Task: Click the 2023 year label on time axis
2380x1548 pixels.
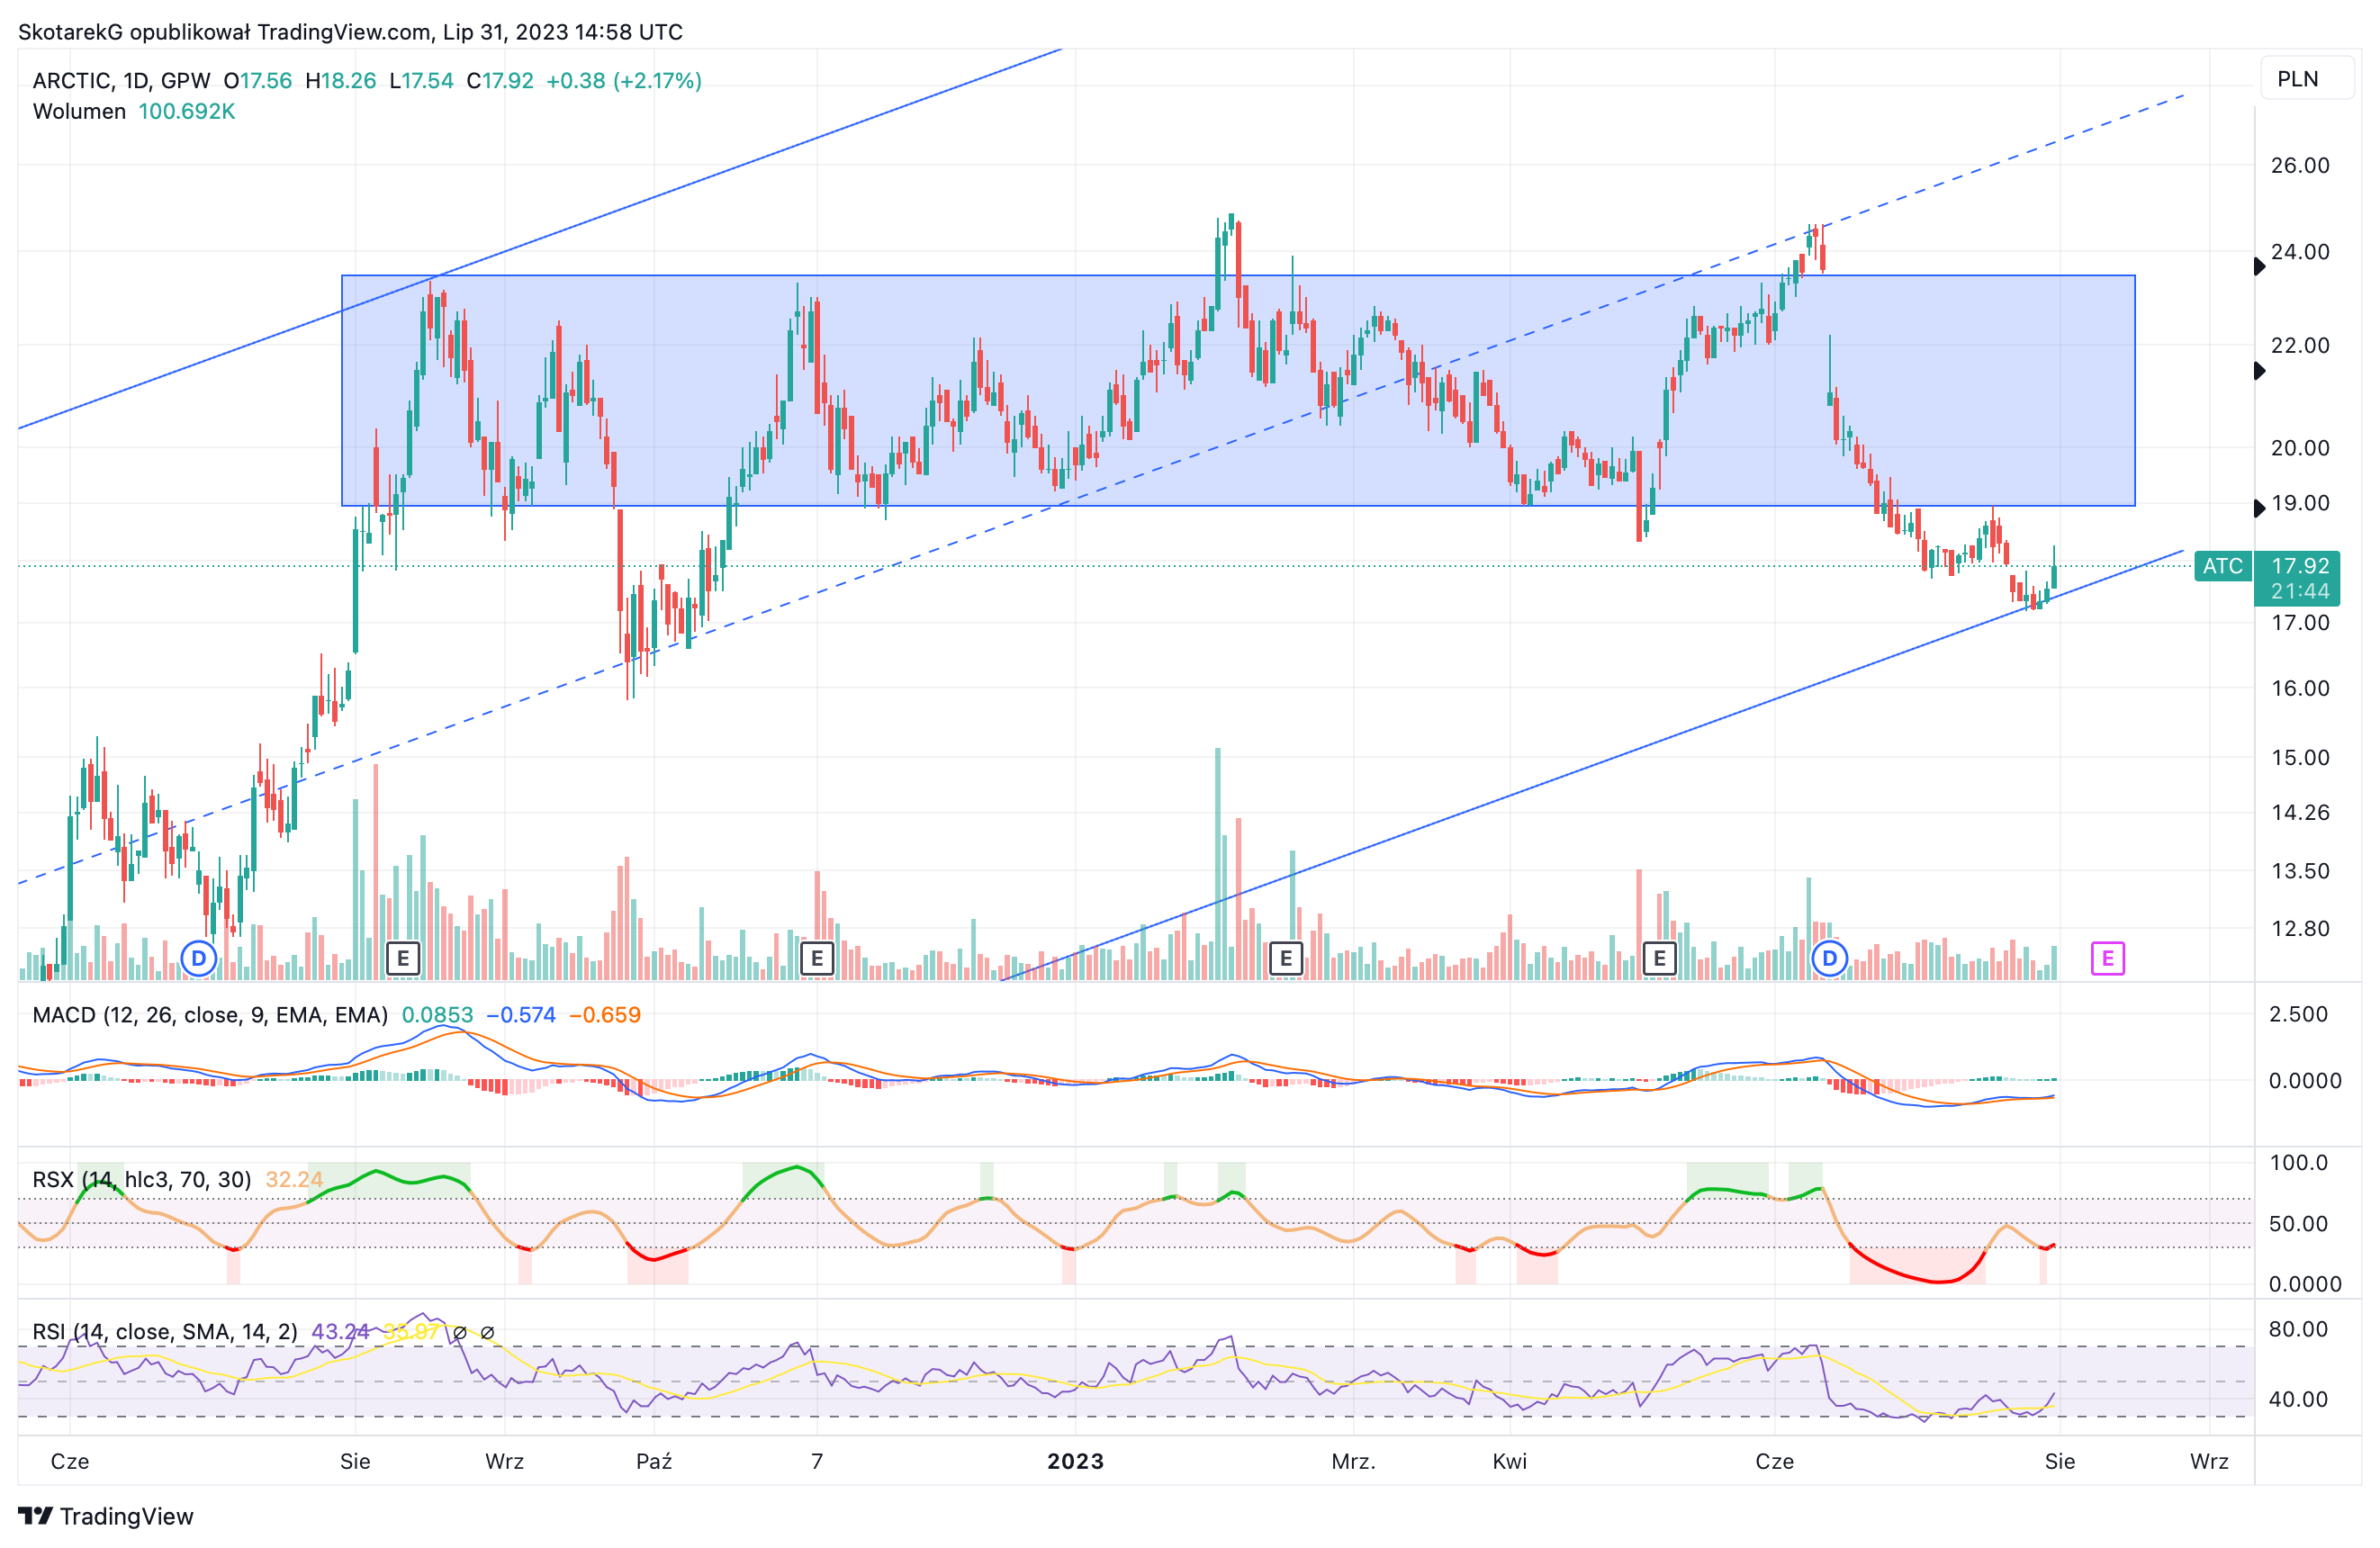Action: click(x=1075, y=1461)
